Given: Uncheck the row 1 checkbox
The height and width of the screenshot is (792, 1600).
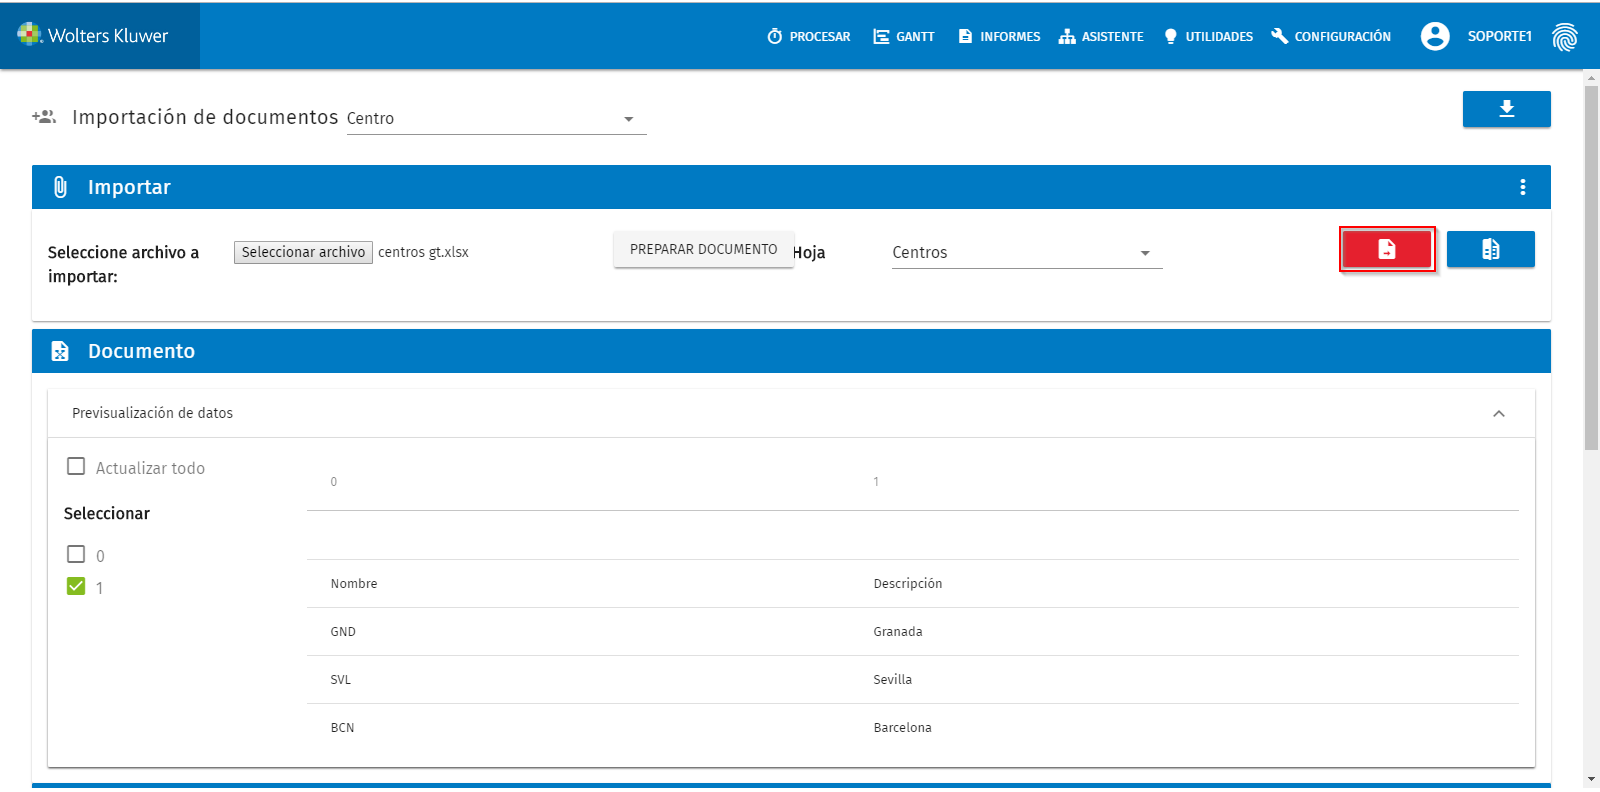Looking at the screenshot, I should [76, 586].
